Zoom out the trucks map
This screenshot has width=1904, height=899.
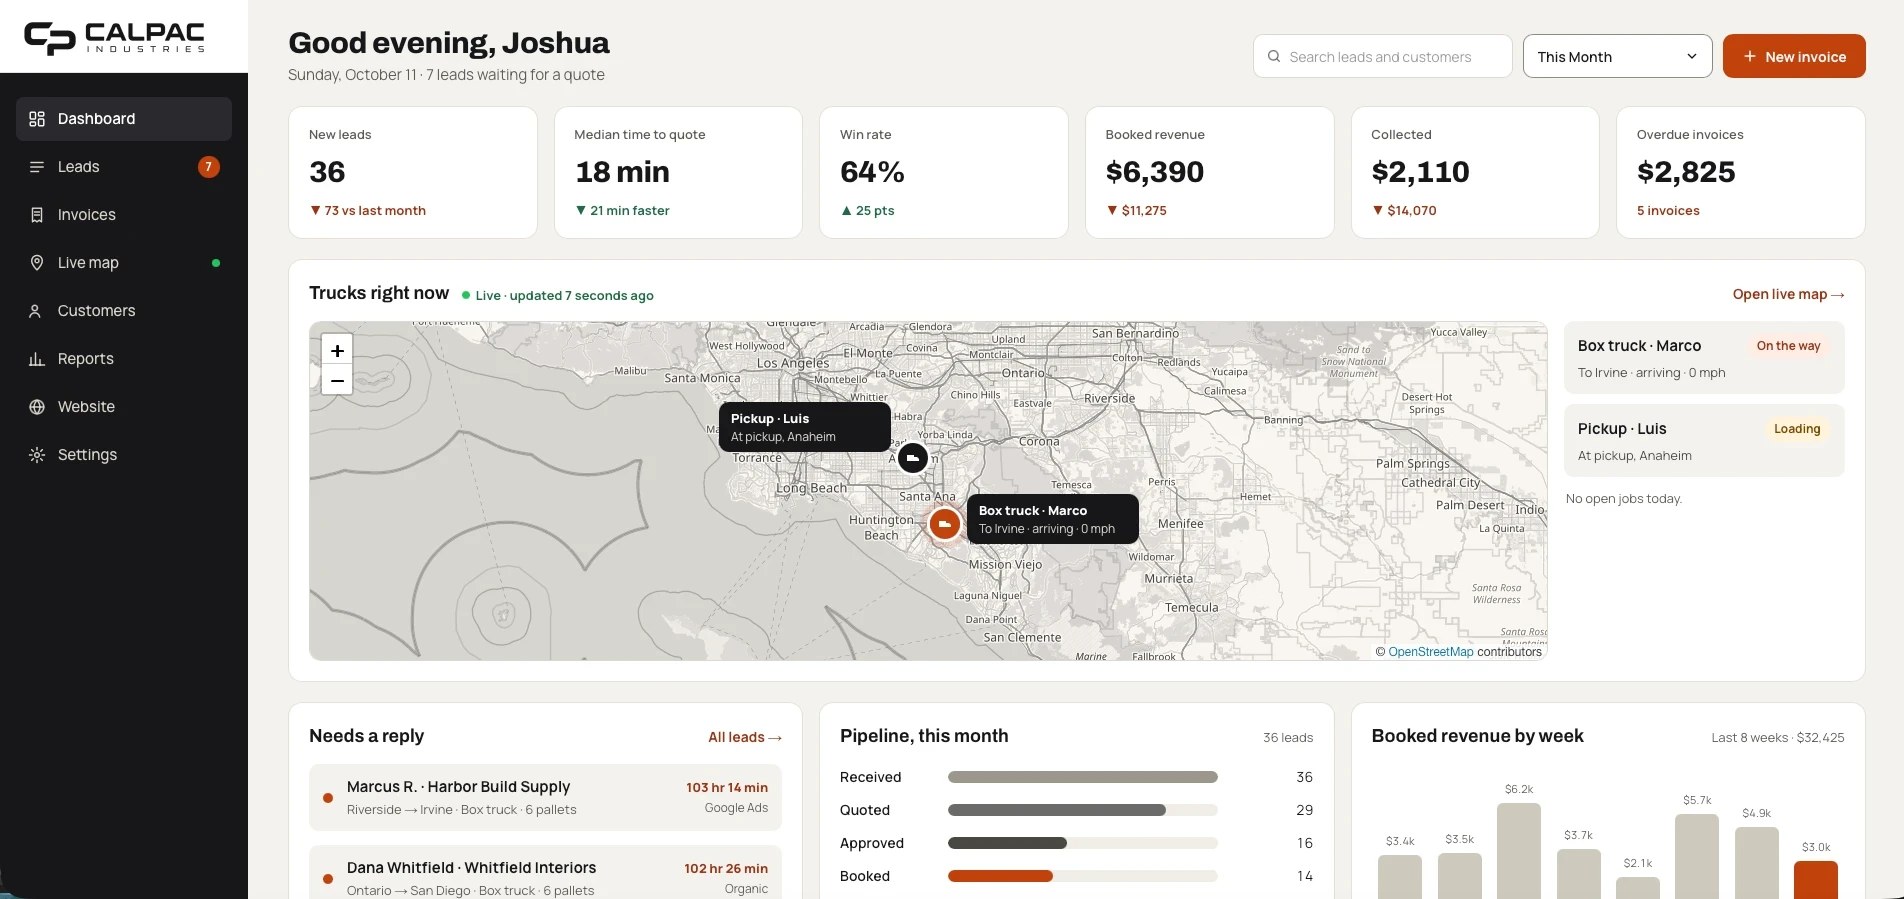pyautogui.click(x=337, y=381)
